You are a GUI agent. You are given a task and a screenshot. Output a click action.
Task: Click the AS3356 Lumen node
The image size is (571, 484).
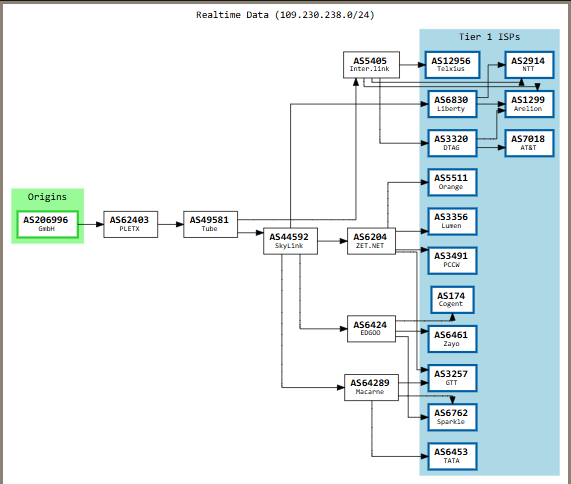point(452,221)
